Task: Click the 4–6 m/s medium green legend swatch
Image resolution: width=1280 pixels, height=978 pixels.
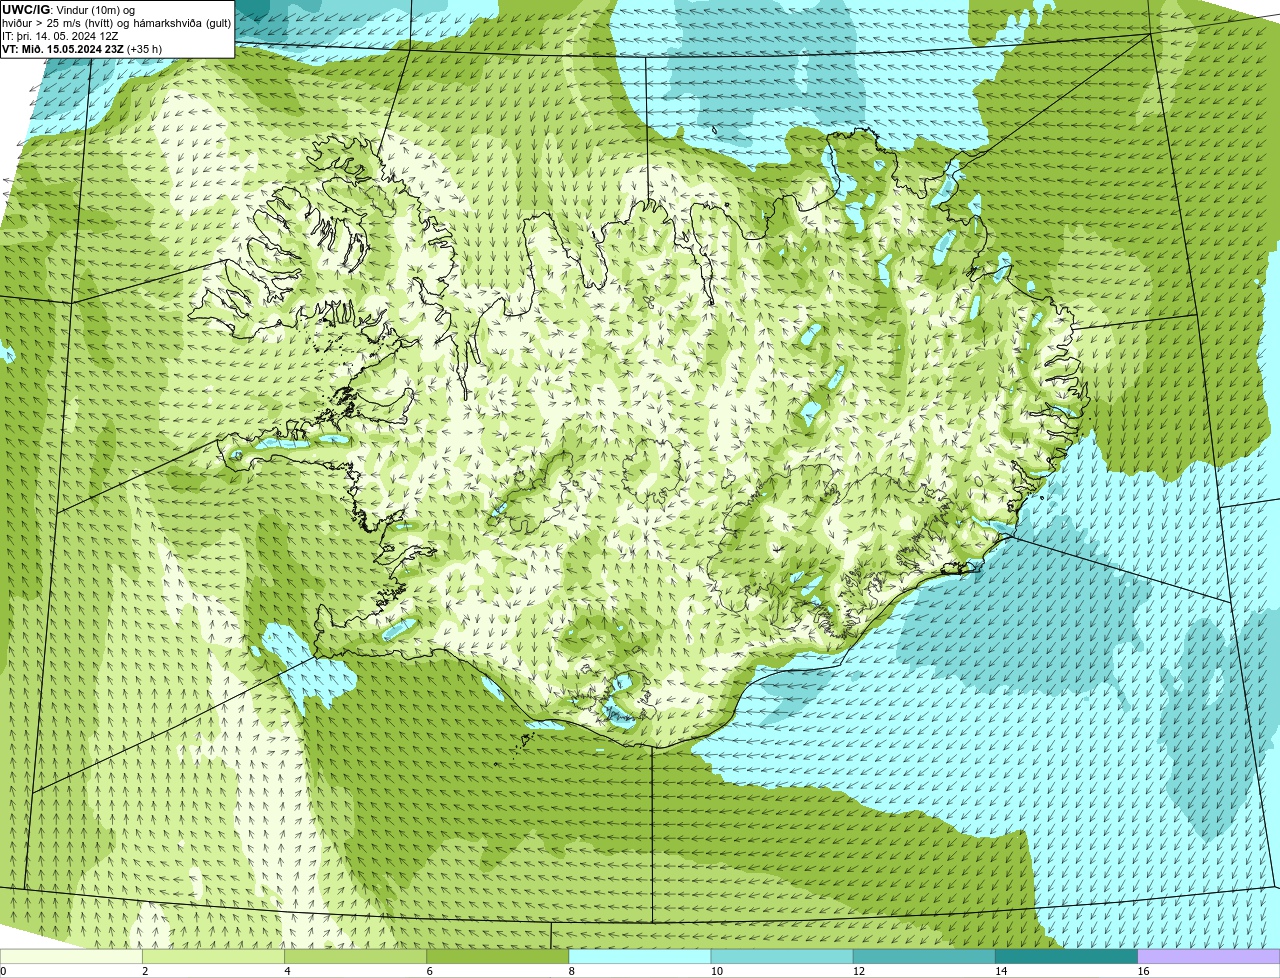Action: [355, 956]
